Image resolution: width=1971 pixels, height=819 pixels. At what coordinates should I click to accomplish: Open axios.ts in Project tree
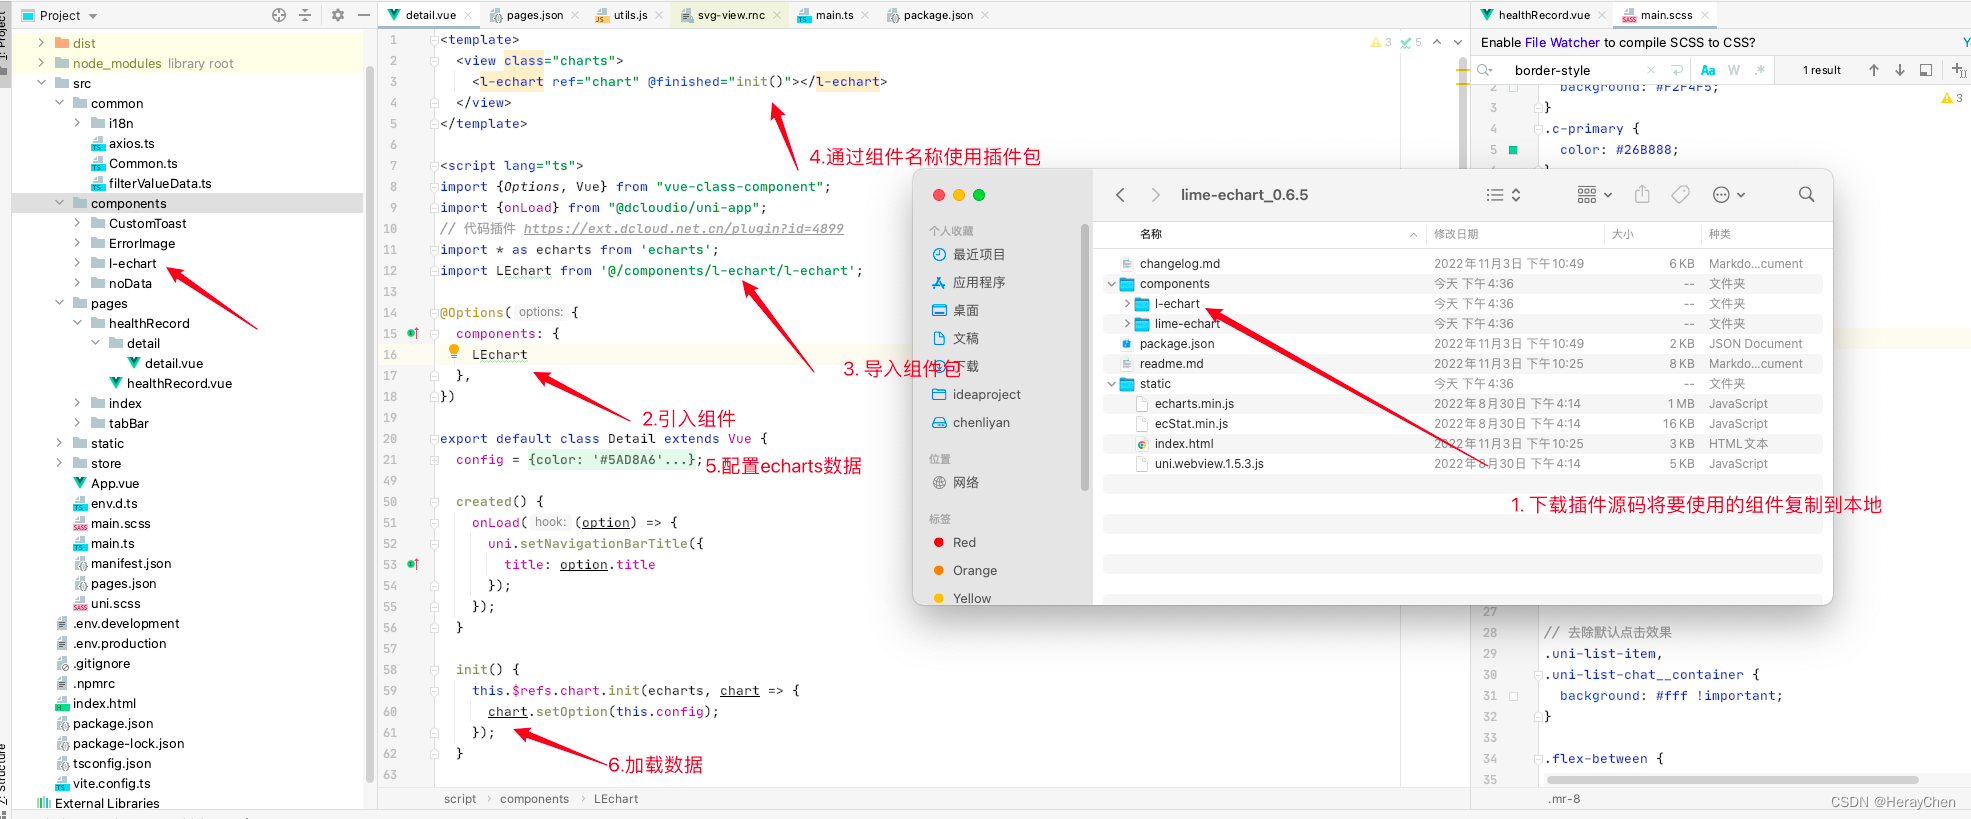[131, 143]
